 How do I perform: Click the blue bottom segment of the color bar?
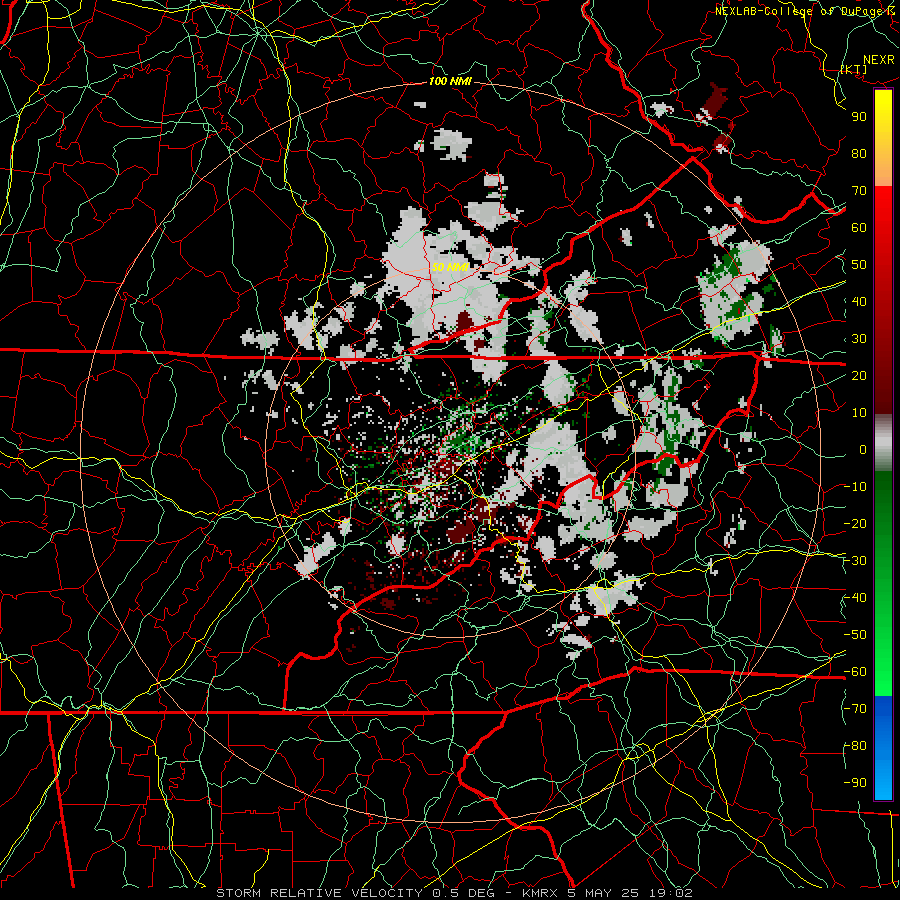pos(883,747)
